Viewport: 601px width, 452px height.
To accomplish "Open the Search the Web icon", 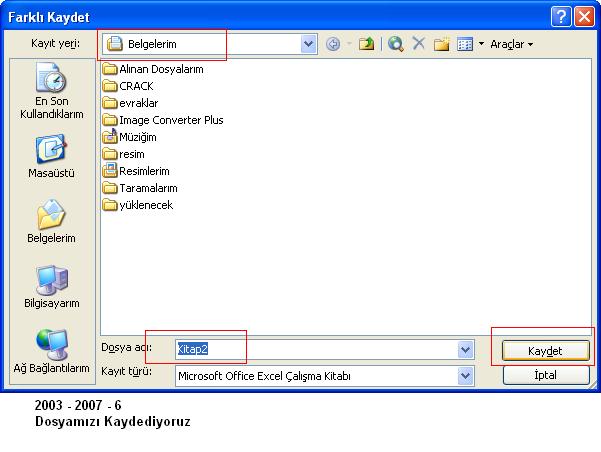I will pyautogui.click(x=396, y=44).
